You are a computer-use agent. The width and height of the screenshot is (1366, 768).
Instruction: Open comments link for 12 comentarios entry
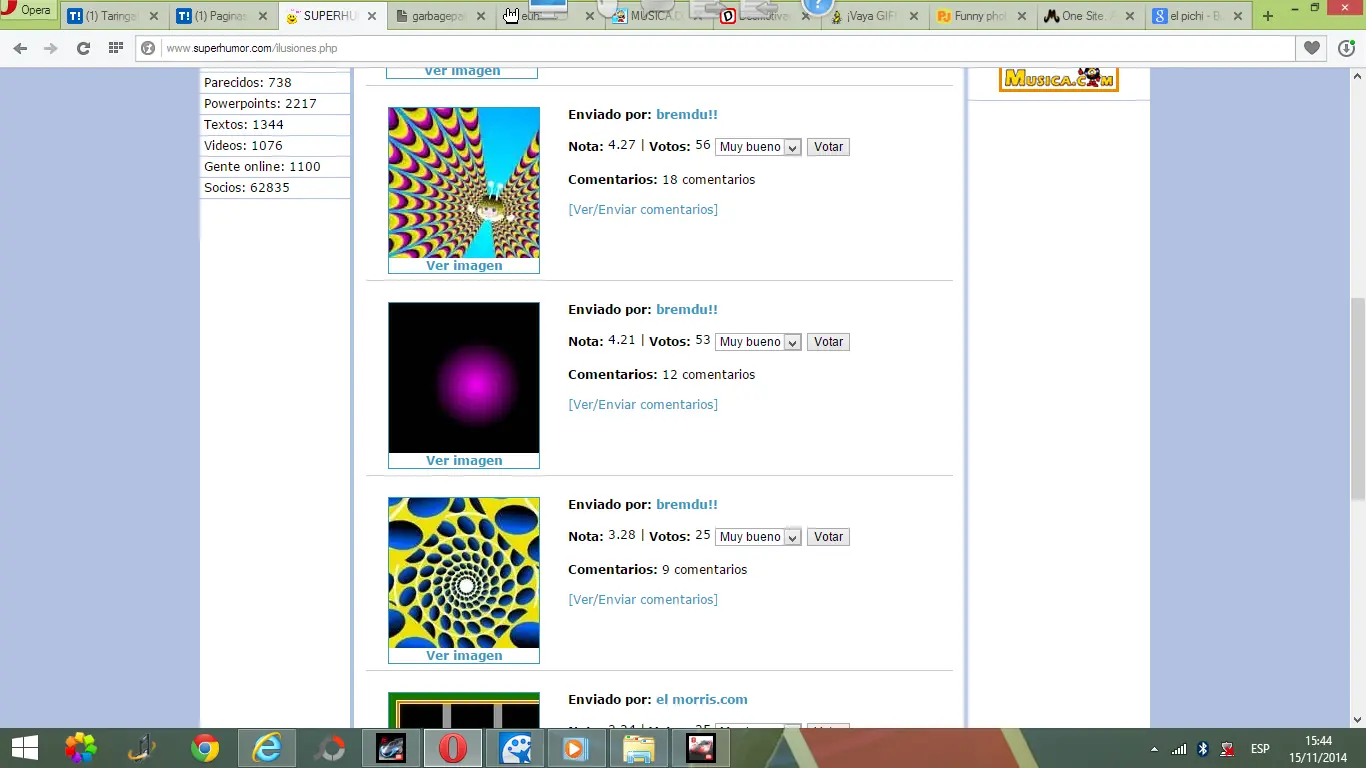(x=643, y=405)
